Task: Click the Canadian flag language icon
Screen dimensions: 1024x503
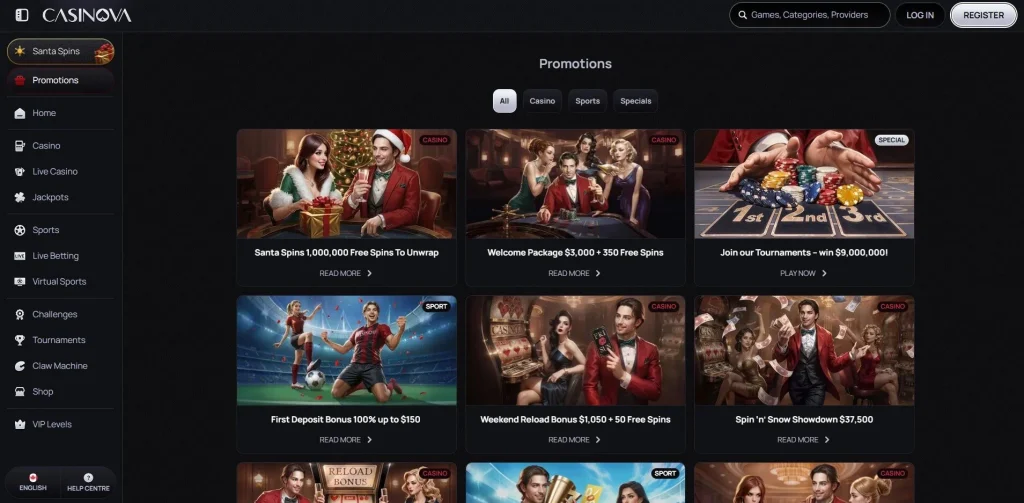Action: click(x=33, y=478)
